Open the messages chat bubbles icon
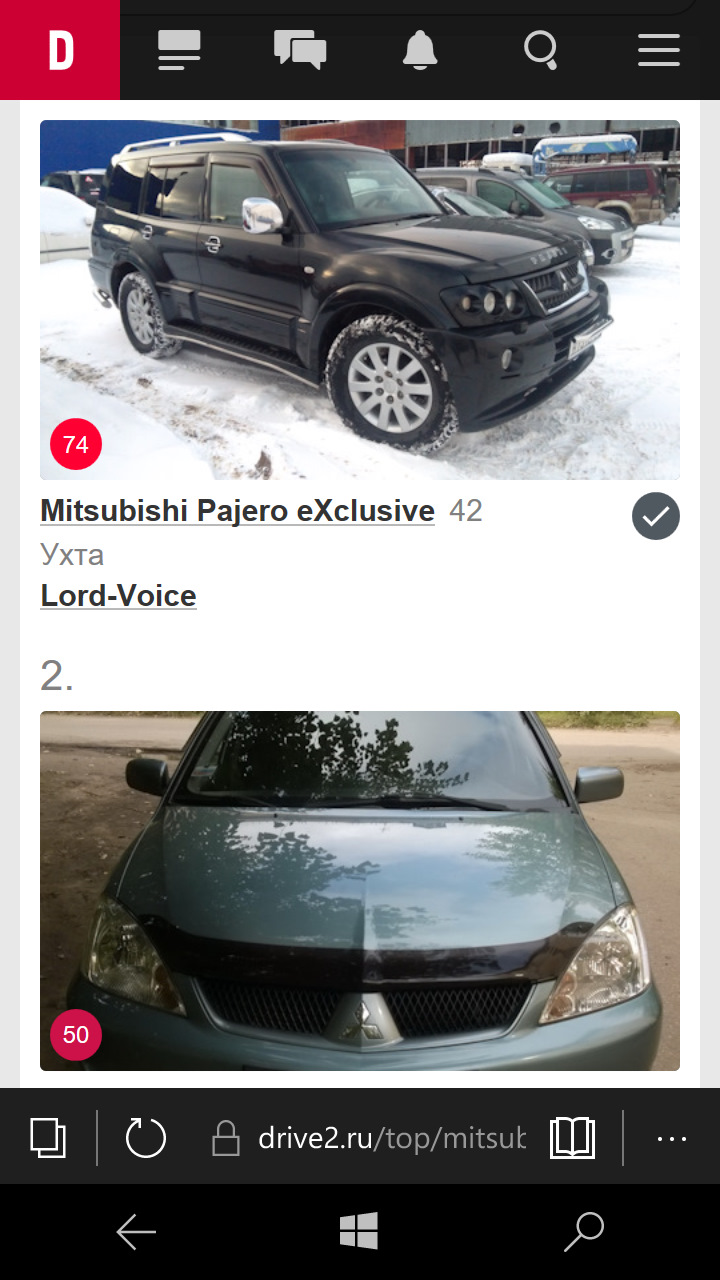The image size is (720, 1280). [300, 50]
